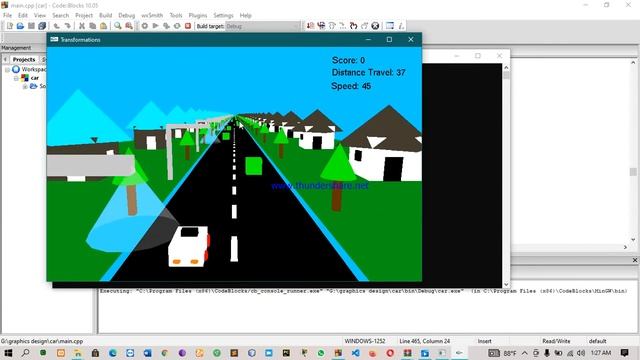
Task: Redo the edit via toolbar arrow
Action: [67, 26]
